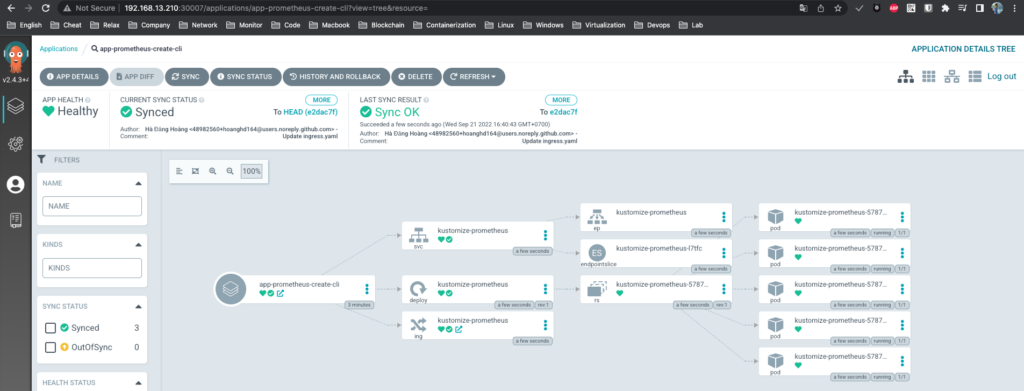
Task: Check the Synced filter checkbox
Action: pos(50,328)
